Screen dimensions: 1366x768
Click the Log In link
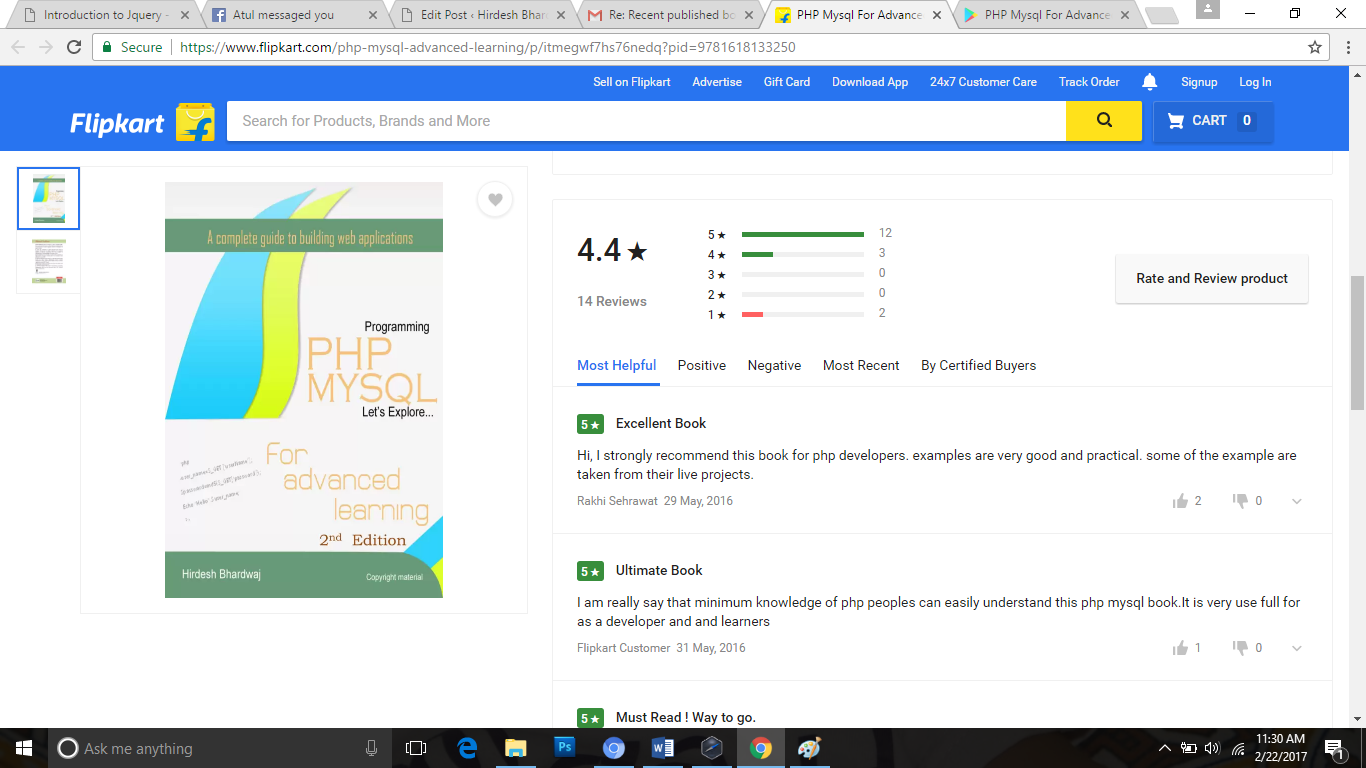[1255, 82]
